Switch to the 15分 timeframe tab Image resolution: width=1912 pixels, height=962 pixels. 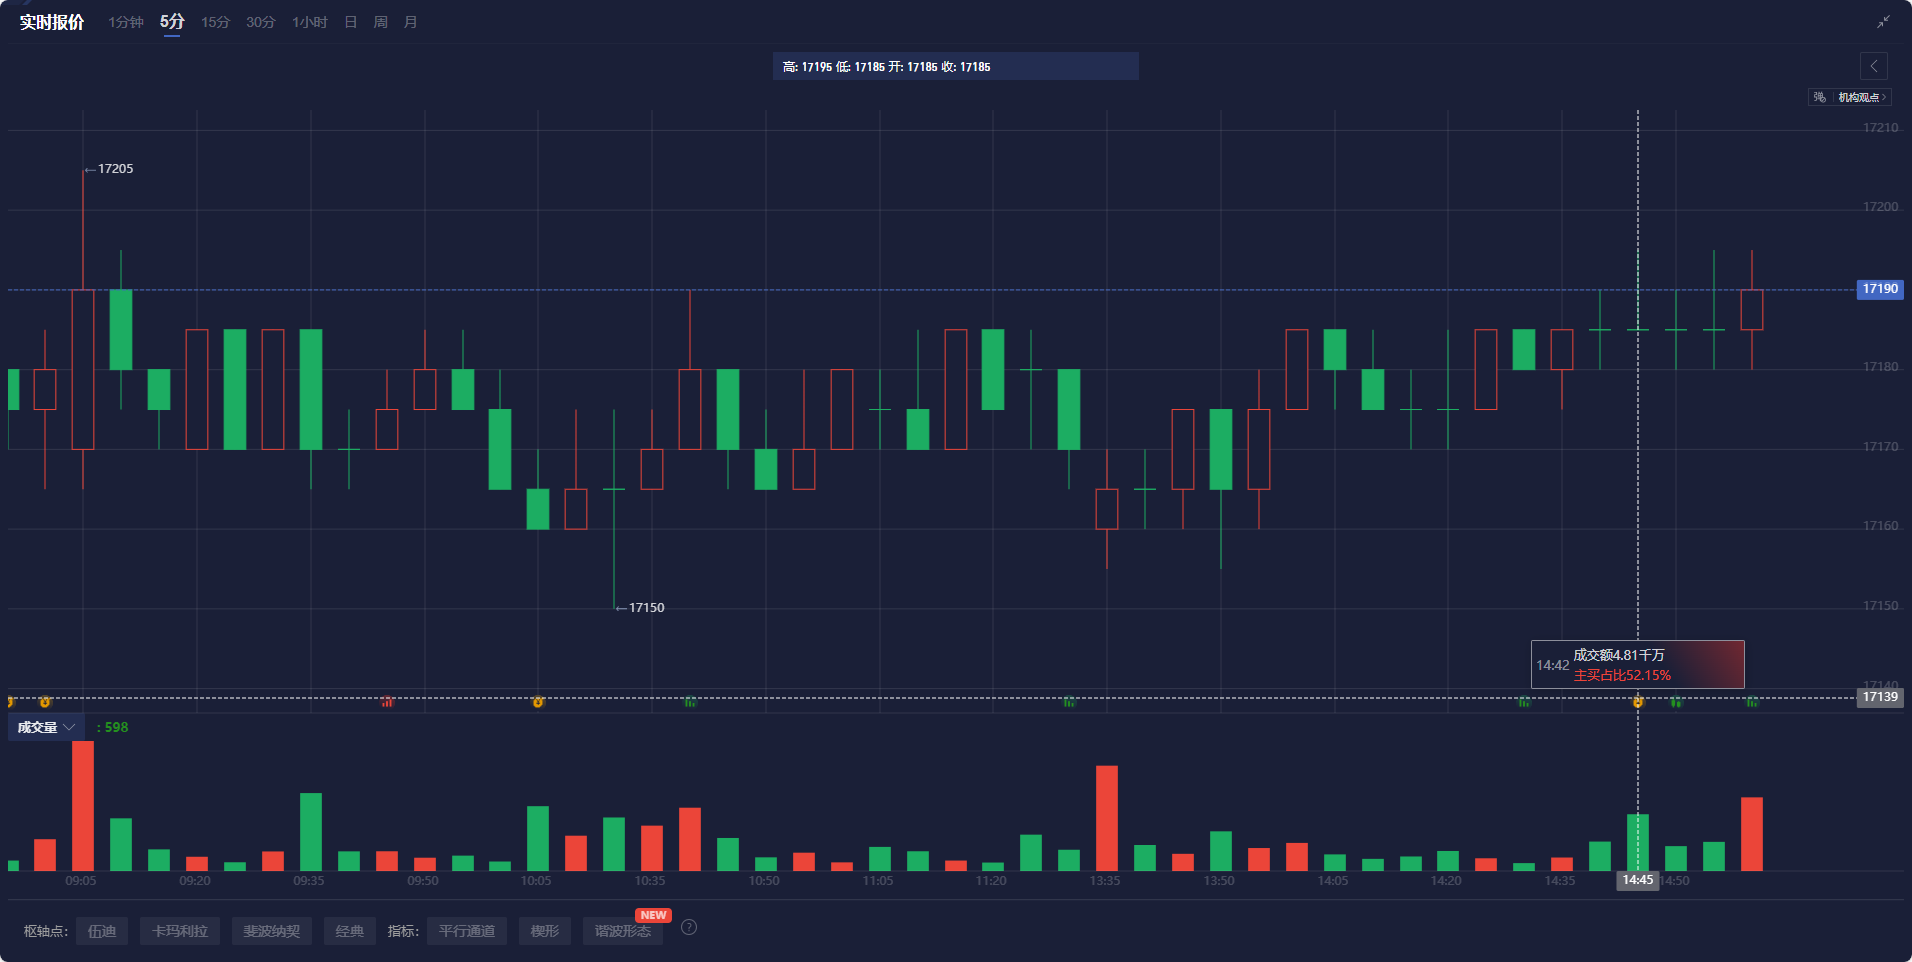214,21
